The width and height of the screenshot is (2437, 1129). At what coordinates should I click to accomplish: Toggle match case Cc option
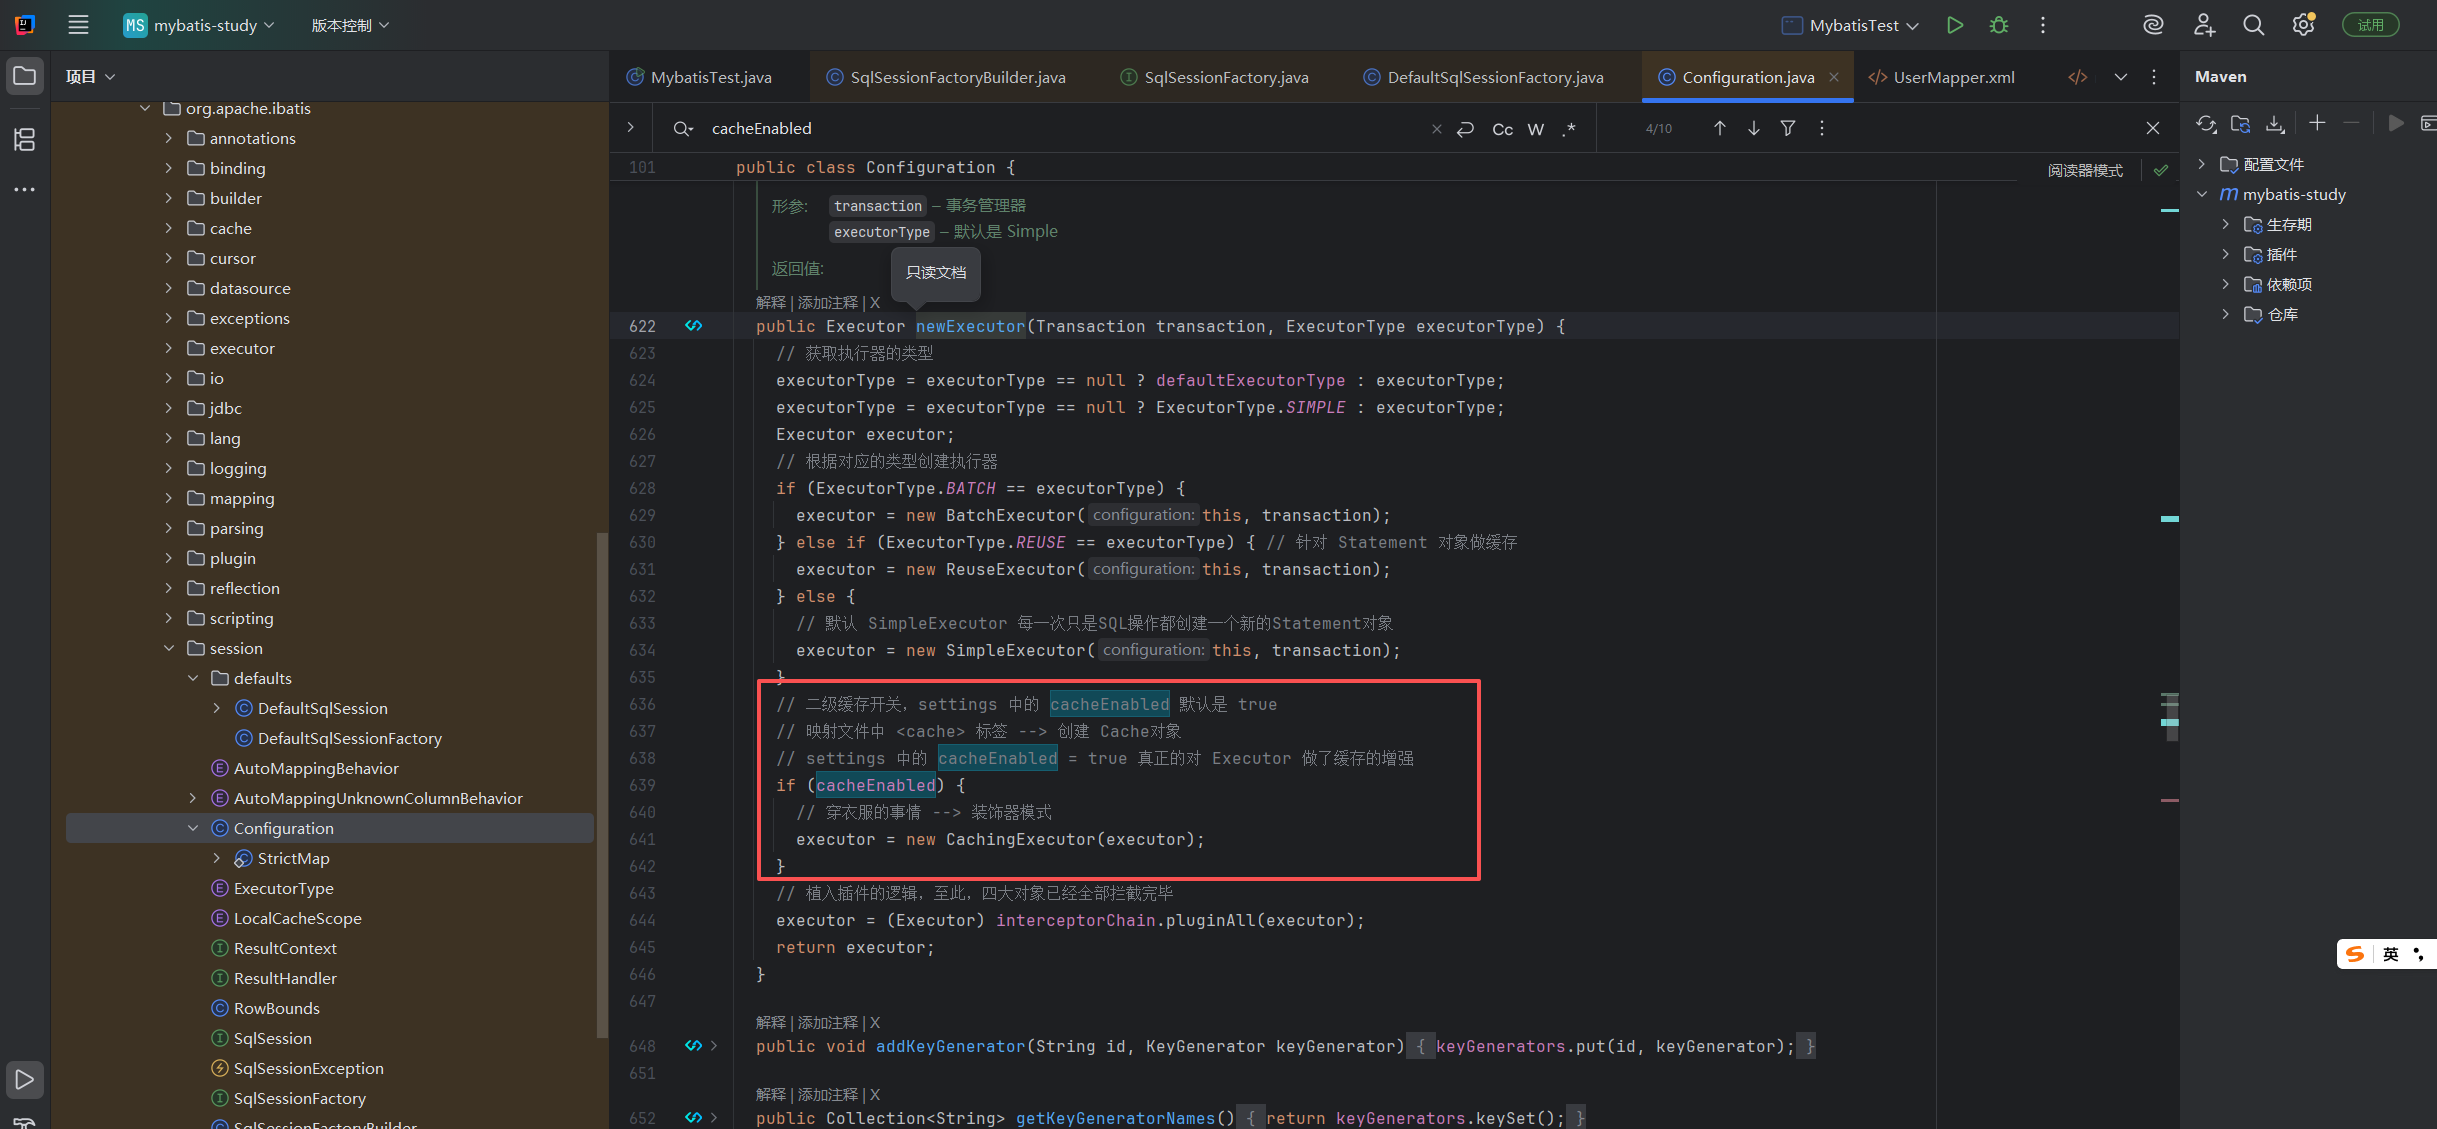pyautogui.click(x=1502, y=129)
